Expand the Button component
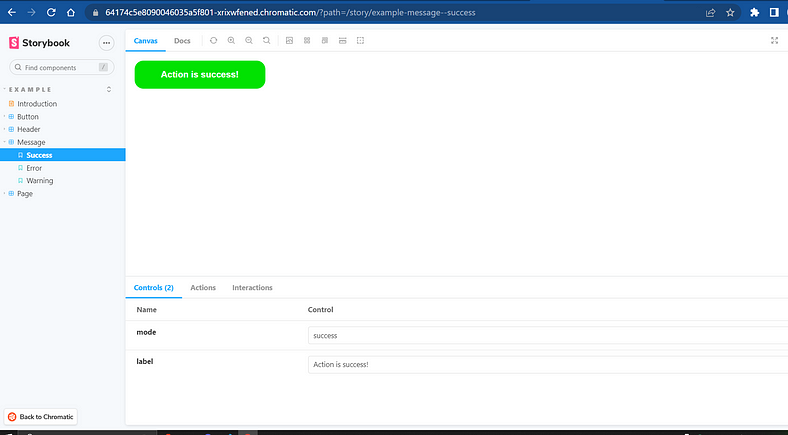788x435 pixels. point(28,117)
